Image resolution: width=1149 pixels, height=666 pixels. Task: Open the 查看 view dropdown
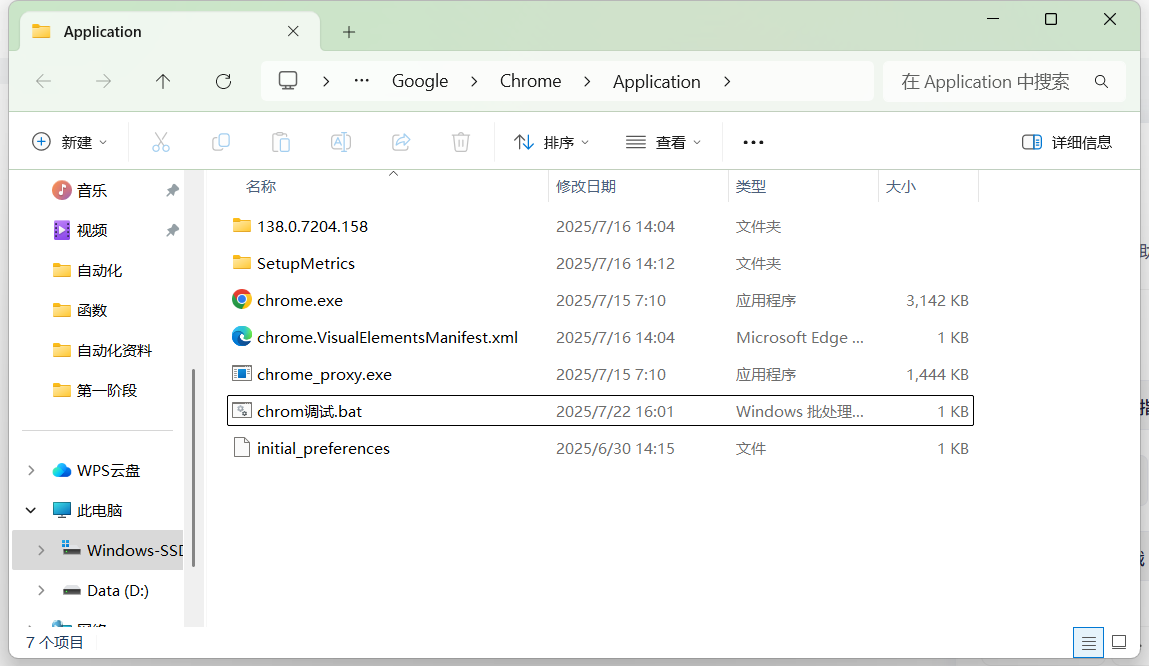[x=663, y=141]
